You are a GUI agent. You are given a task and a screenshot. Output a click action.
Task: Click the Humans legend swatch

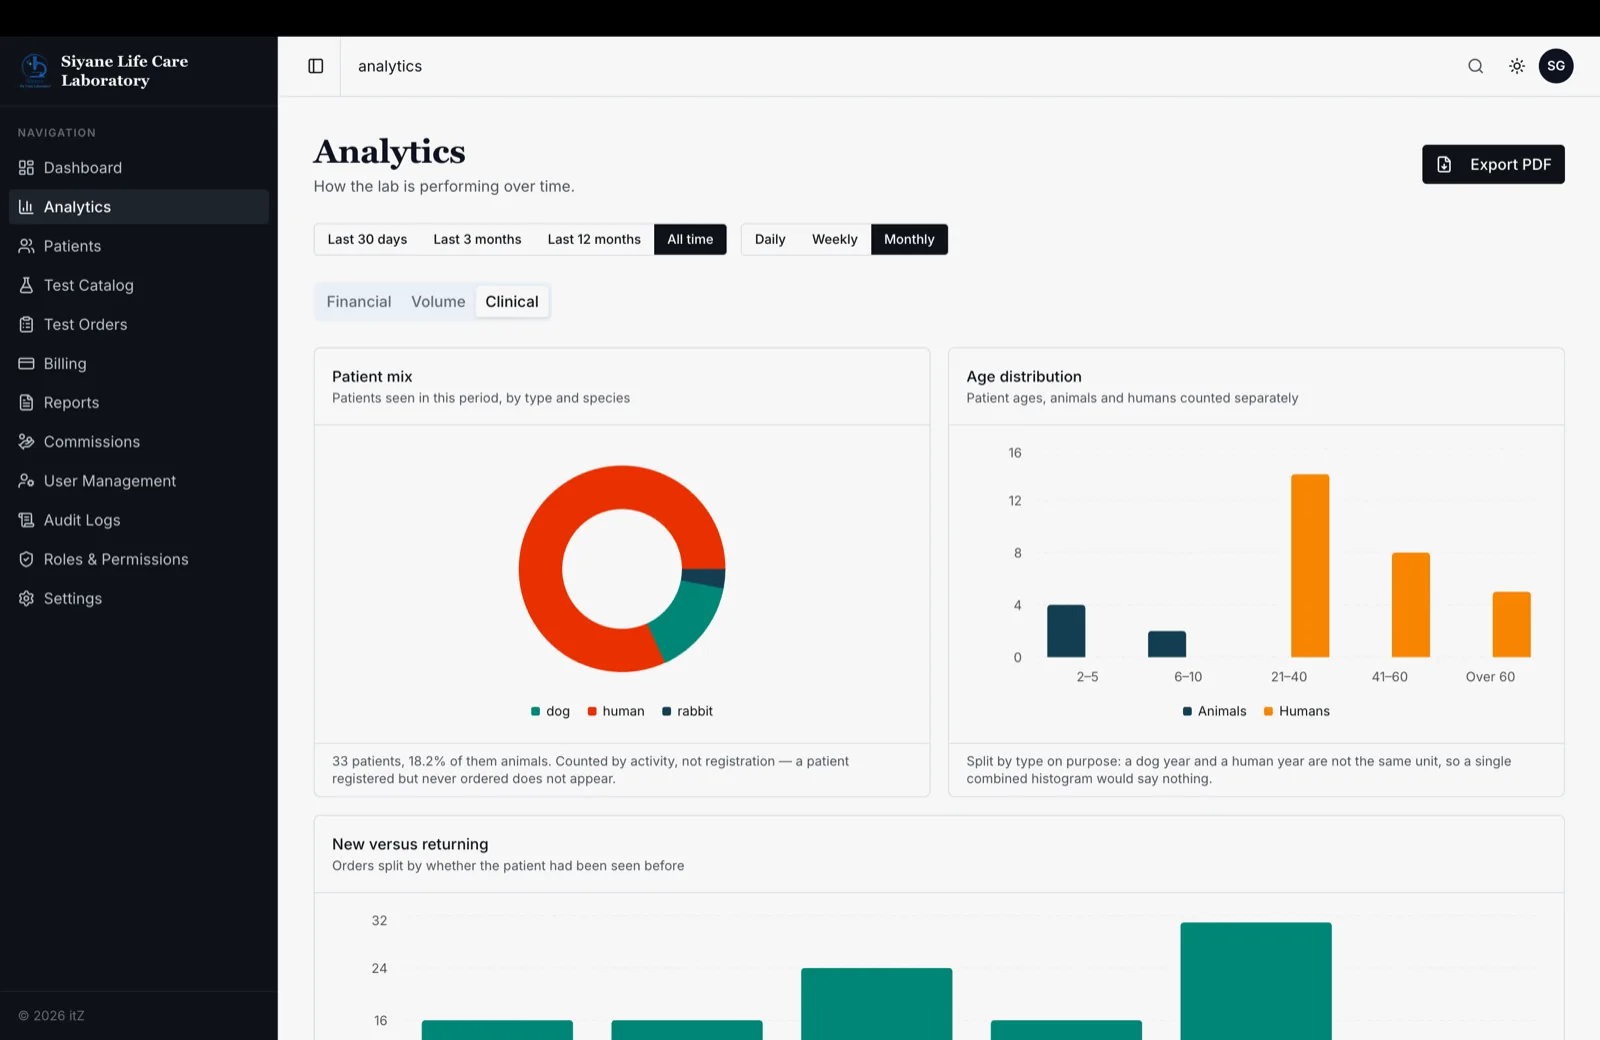pyautogui.click(x=1268, y=711)
